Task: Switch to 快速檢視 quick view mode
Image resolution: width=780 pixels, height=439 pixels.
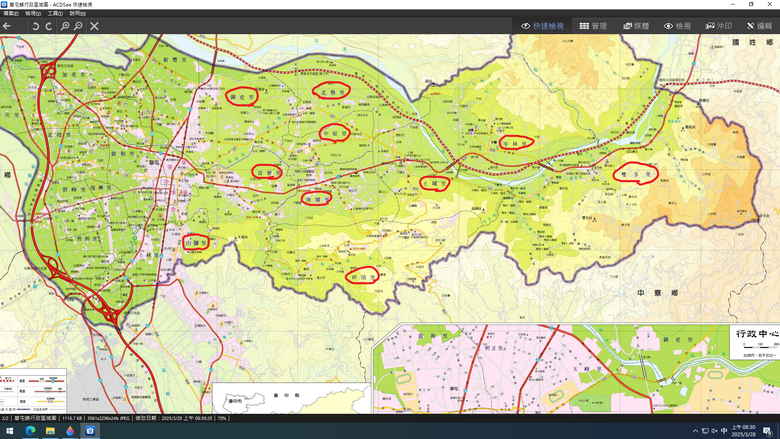Action: [x=542, y=26]
